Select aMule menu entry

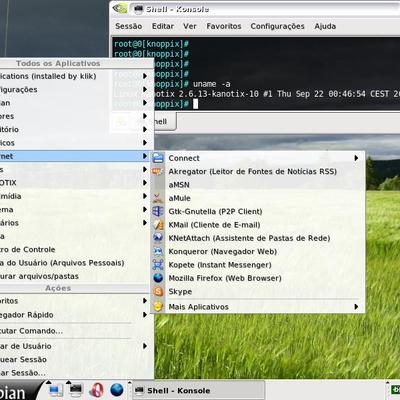click(x=258, y=198)
